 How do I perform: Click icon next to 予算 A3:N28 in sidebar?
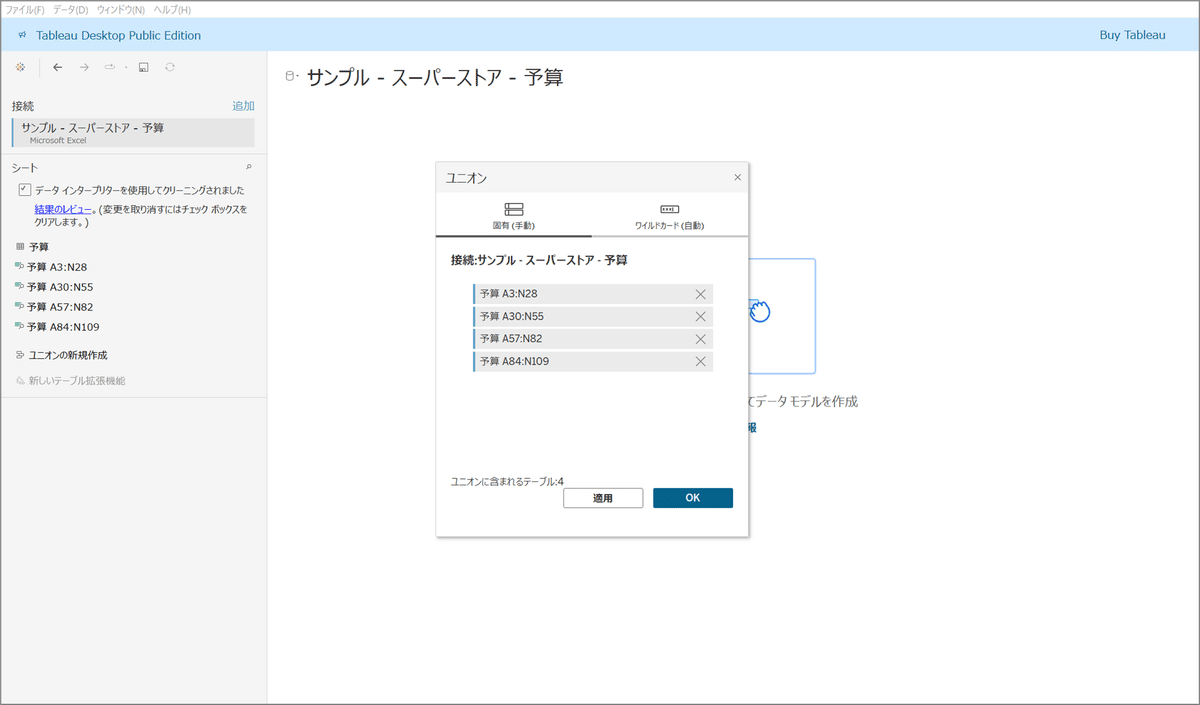[x=20, y=266]
